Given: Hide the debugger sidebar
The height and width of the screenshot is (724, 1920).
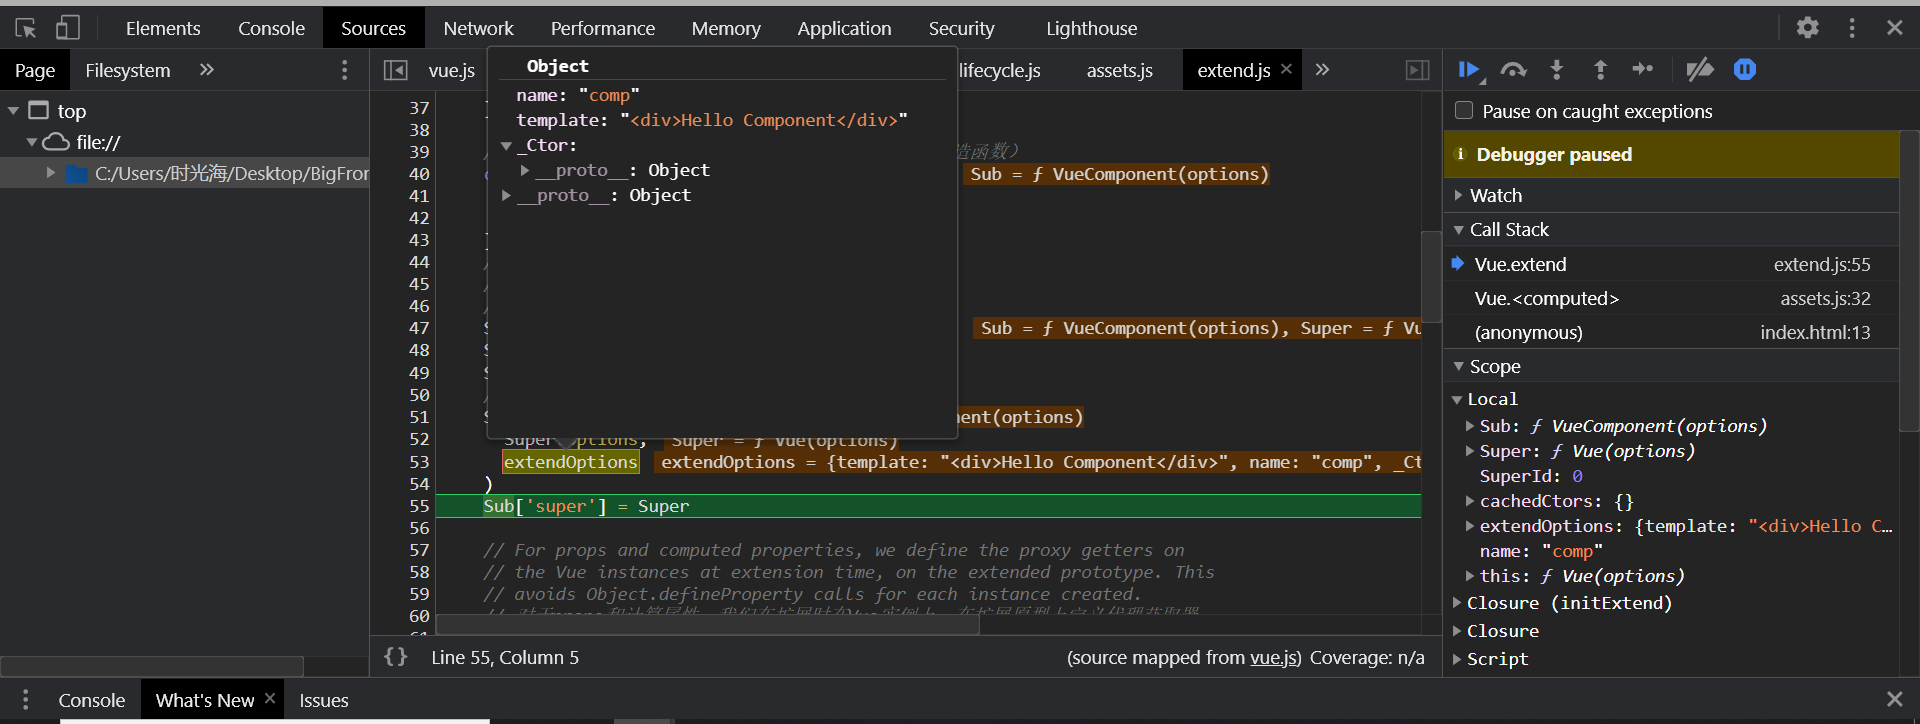Looking at the screenshot, I should pyautogui.click(x=1417, y=70).
